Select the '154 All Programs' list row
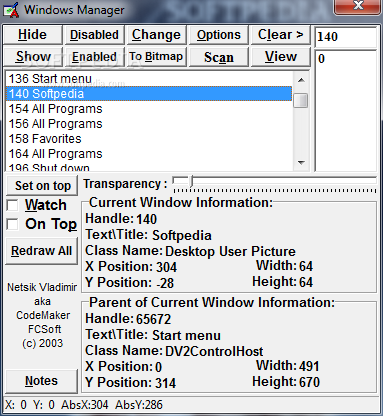Screen dimensions: 383x416 [x=149, y=109]
